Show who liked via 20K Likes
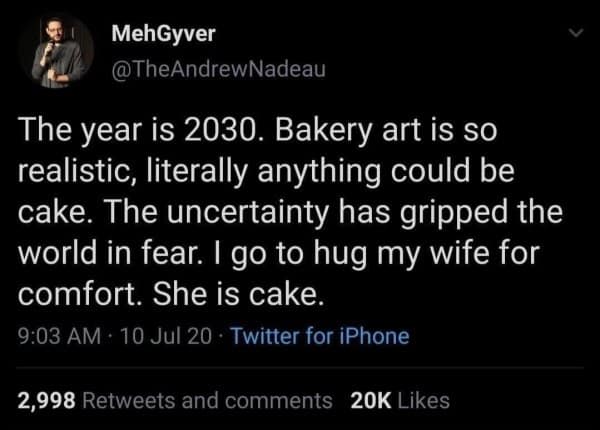 click(x=401, y=400)
